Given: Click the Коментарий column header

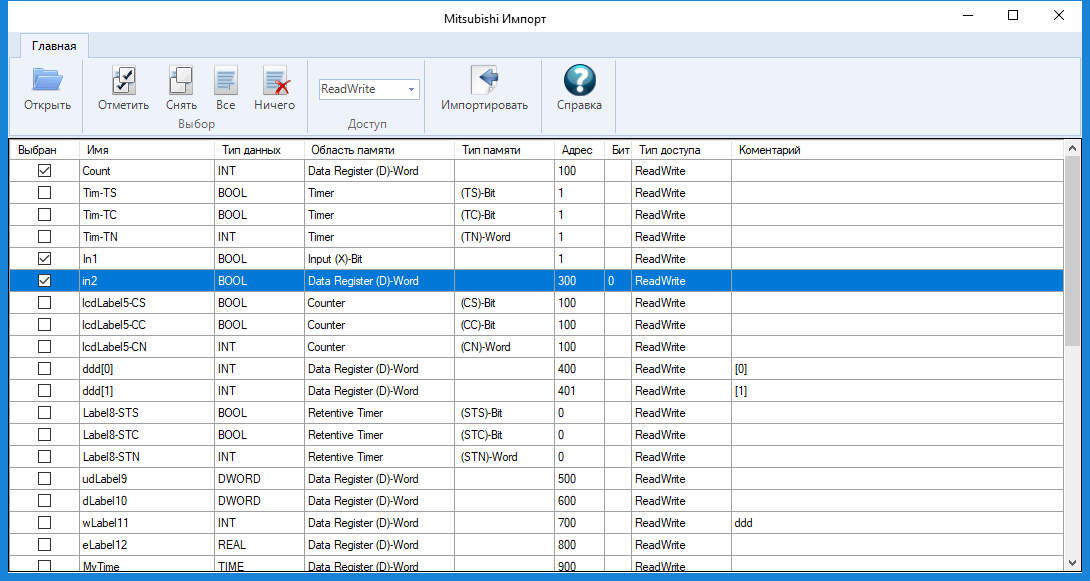Looking at the screenshot, I should tap(897, 150).
